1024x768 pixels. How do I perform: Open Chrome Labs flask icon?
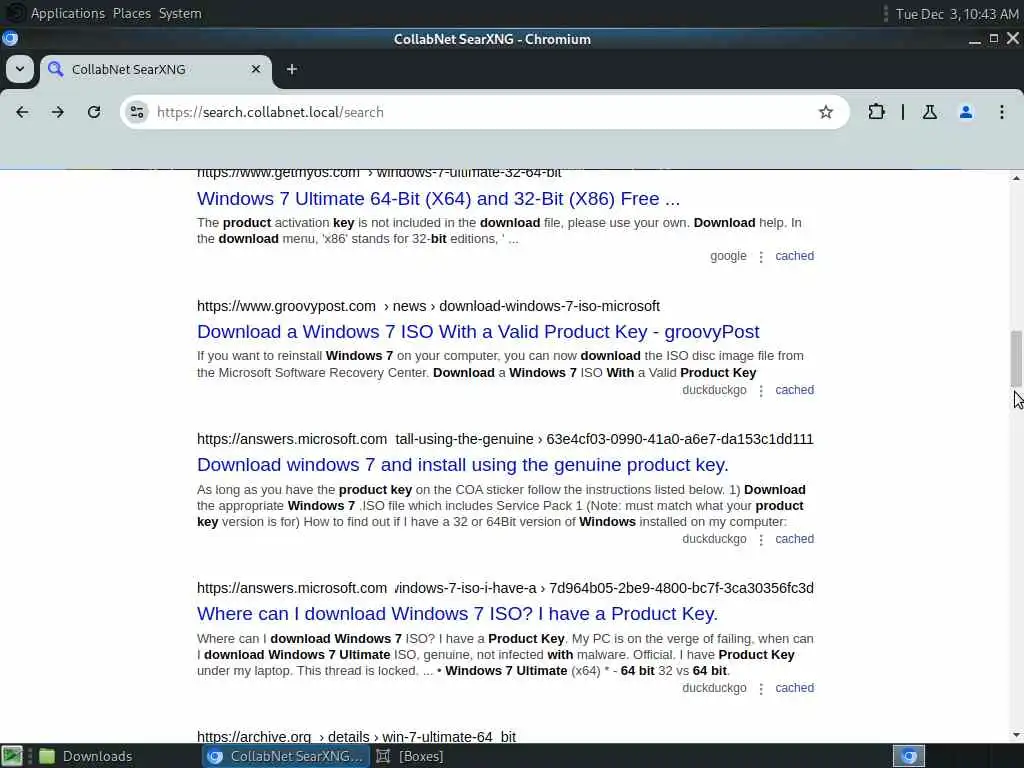[x=929, y=112]
